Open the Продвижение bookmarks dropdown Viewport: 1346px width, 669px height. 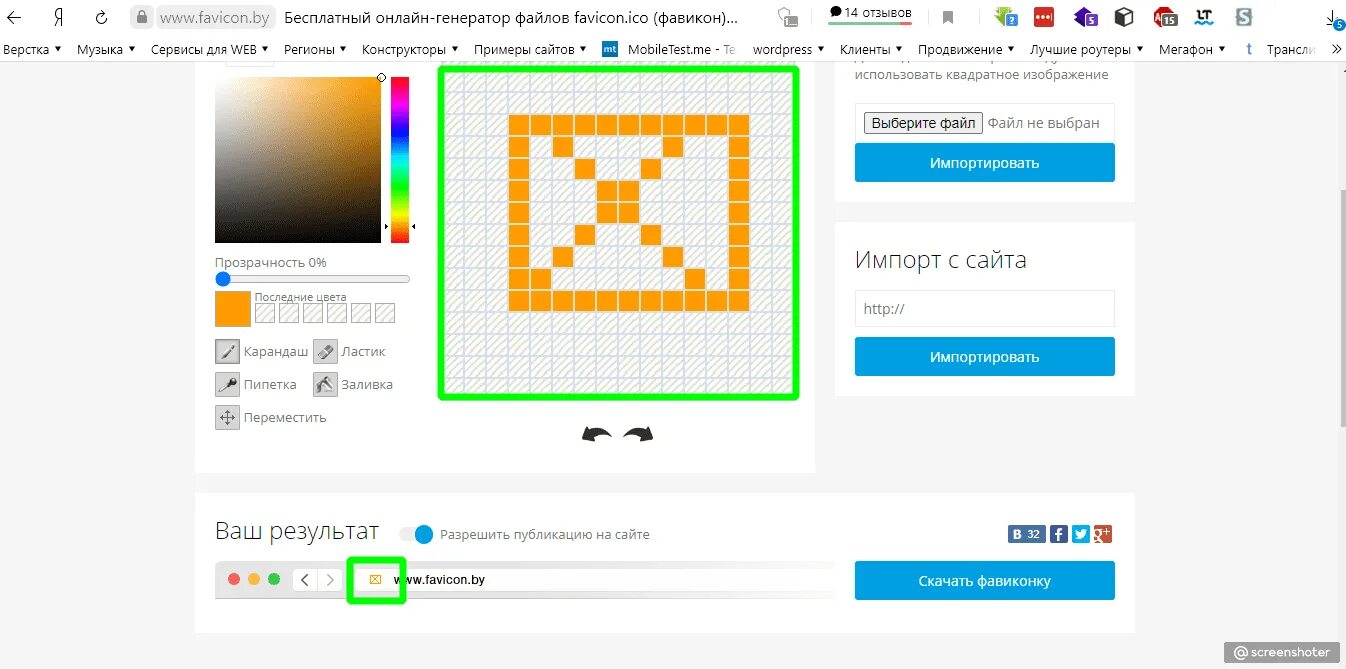pyautogui.click(x=966, y=49)
